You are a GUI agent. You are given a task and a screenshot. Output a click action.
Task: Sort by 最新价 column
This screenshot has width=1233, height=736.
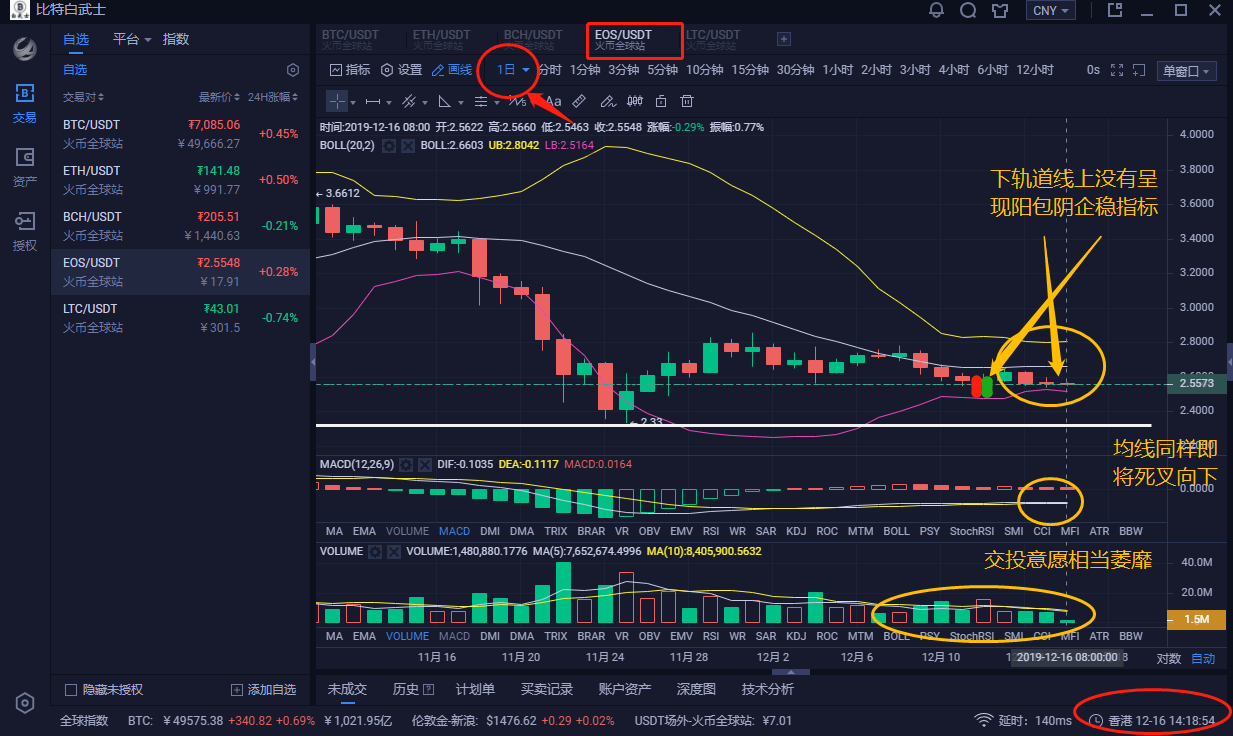219,97
